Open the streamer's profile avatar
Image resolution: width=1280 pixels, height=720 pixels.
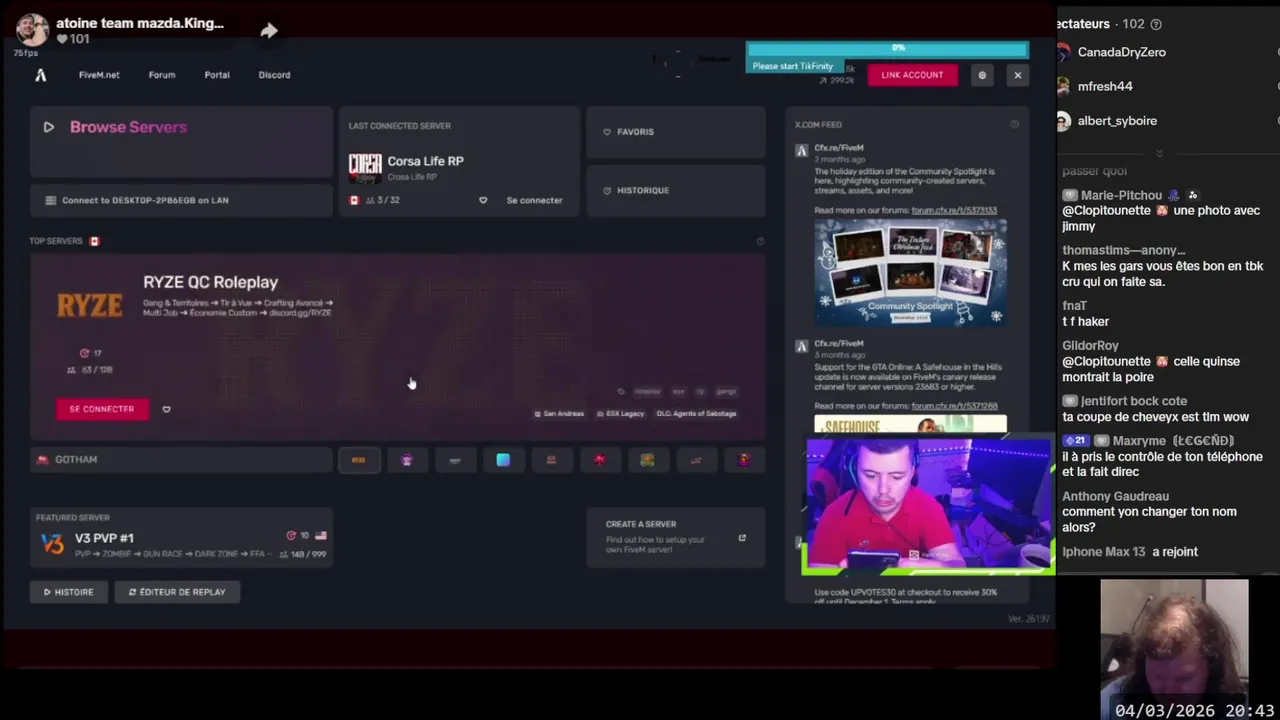32,30
